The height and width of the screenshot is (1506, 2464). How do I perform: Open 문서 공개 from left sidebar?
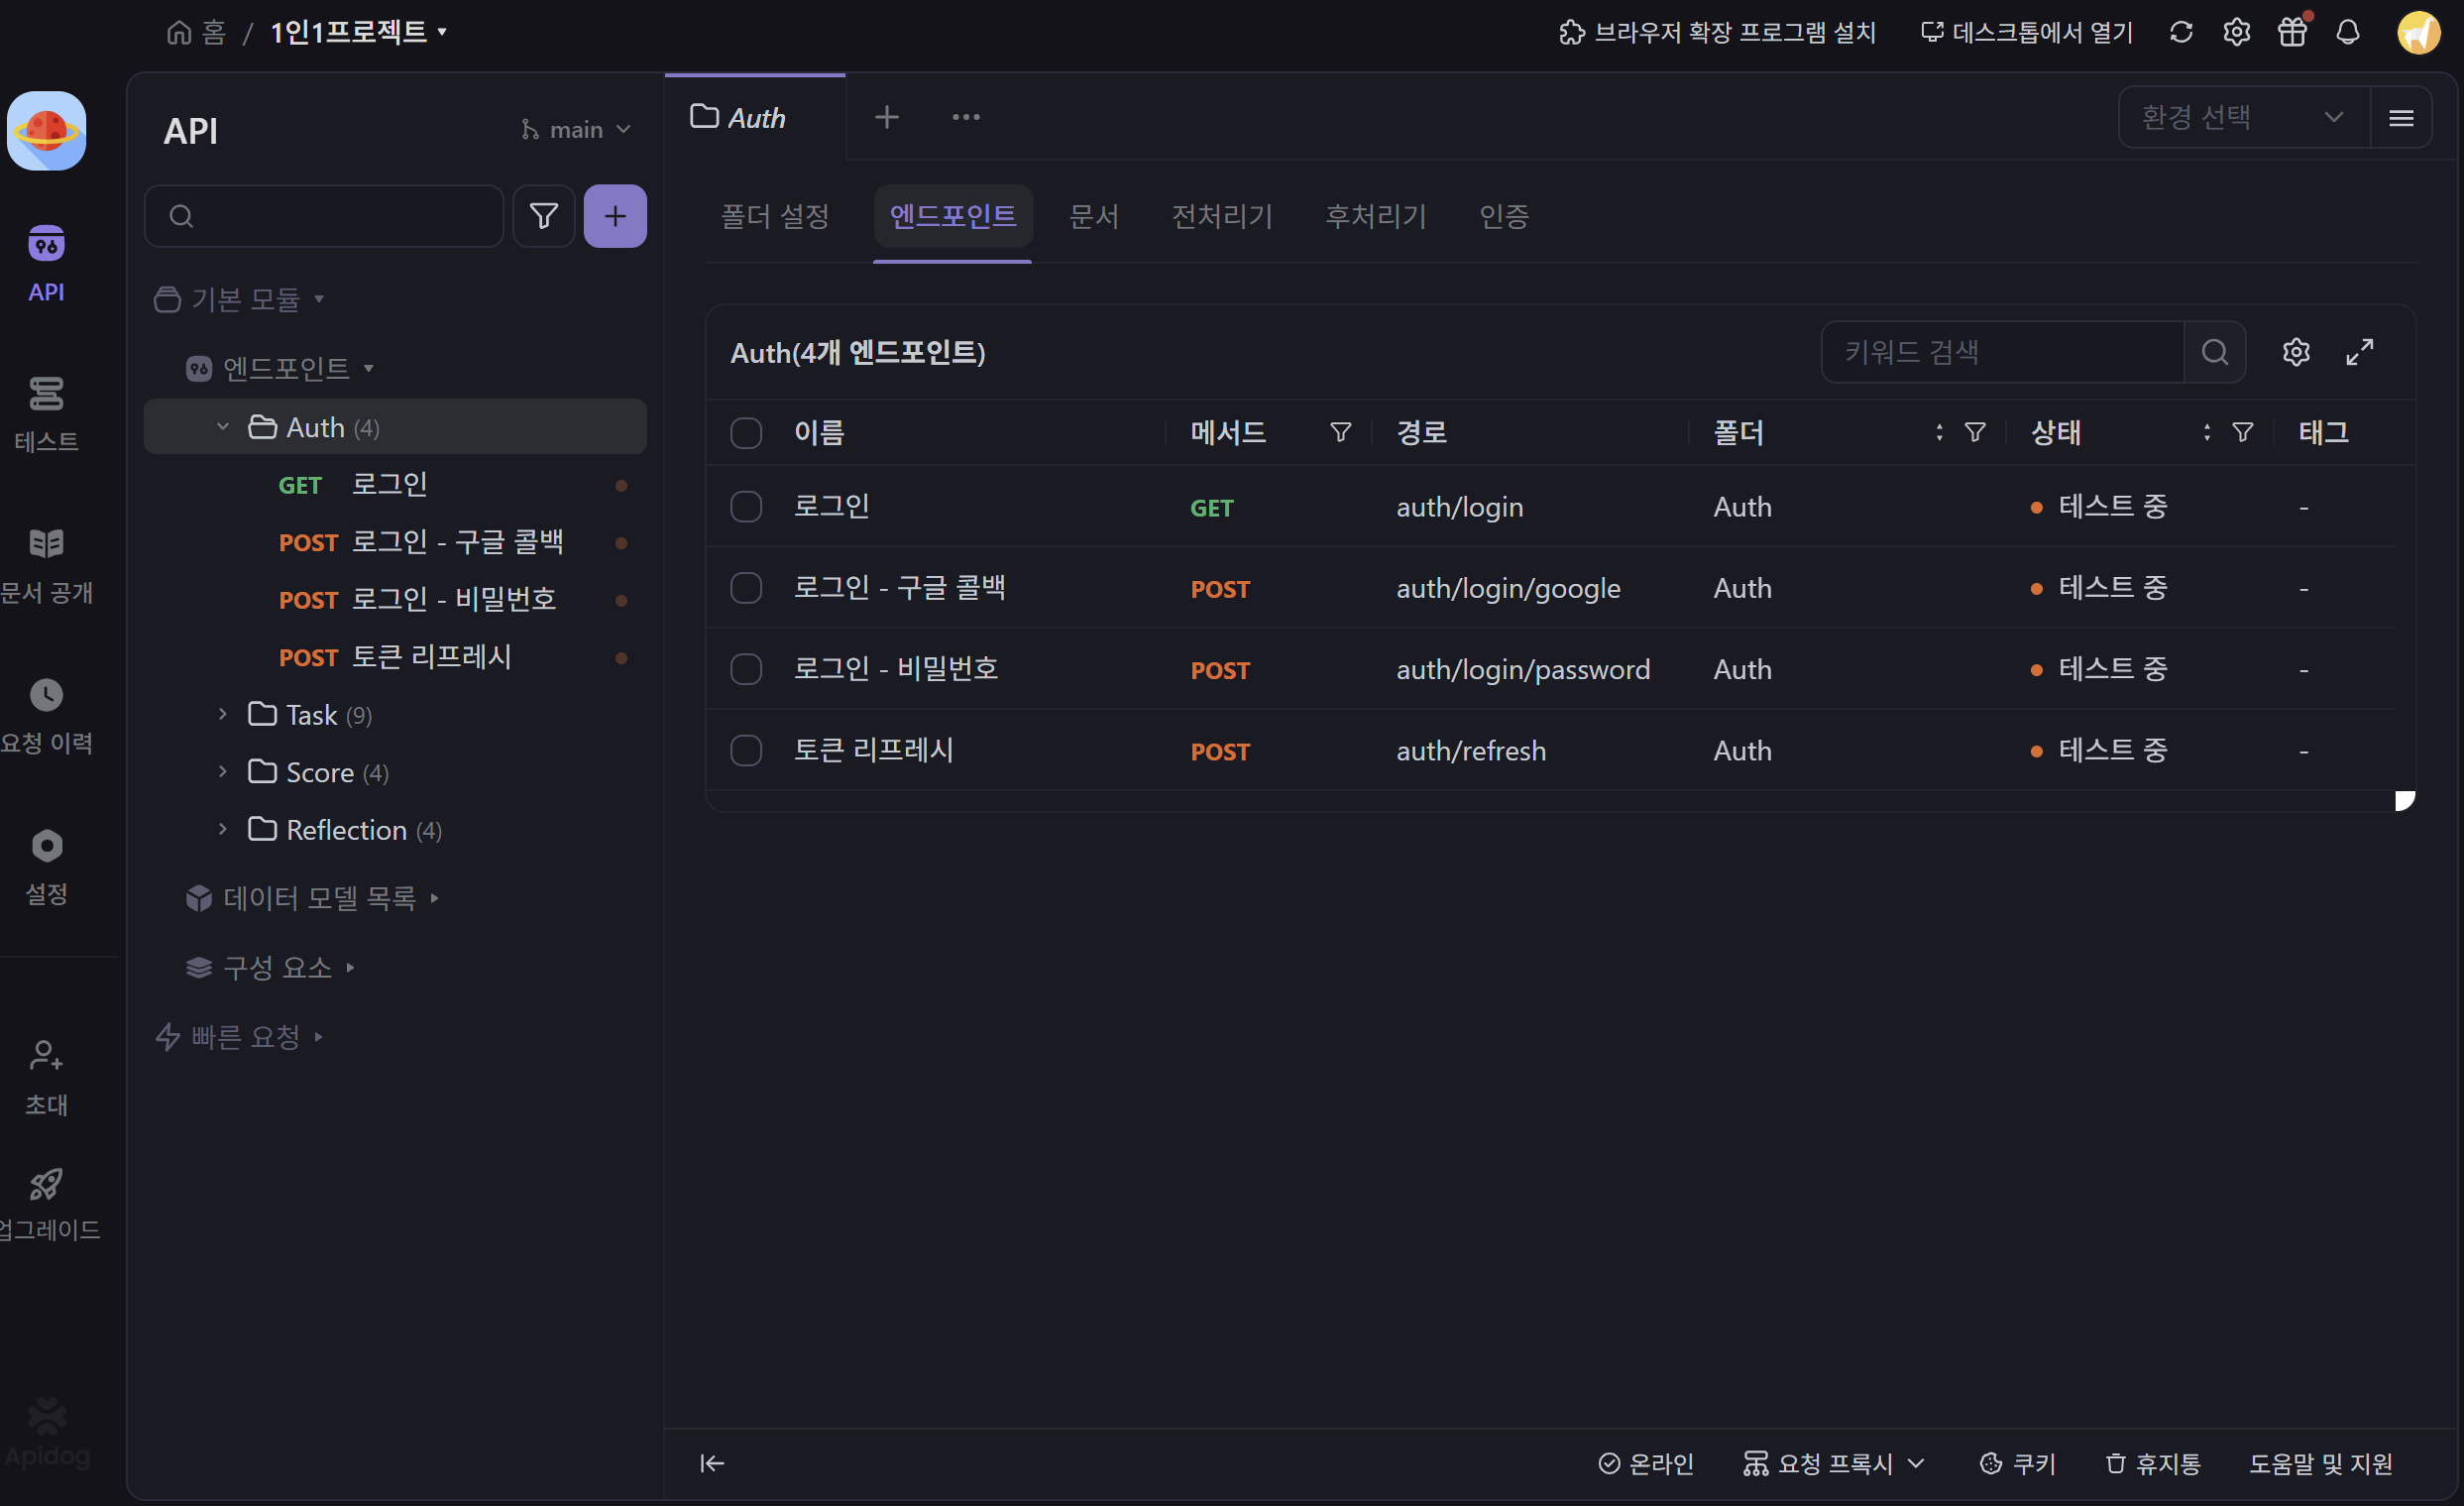coord(46,565)
